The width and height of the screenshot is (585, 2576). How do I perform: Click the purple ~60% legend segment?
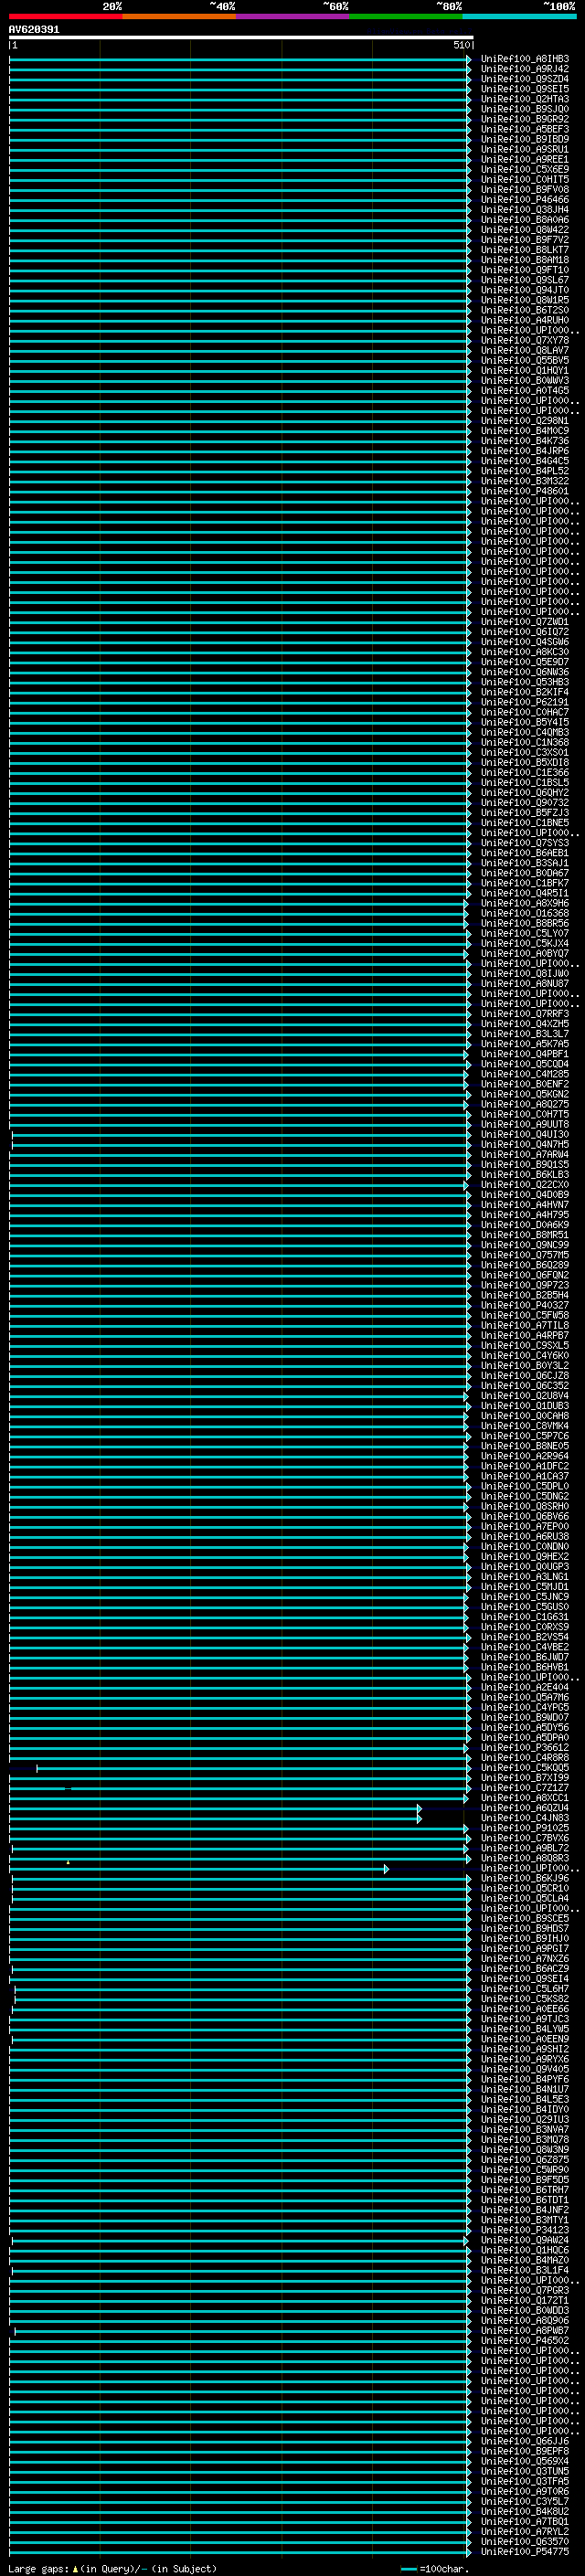293,16
